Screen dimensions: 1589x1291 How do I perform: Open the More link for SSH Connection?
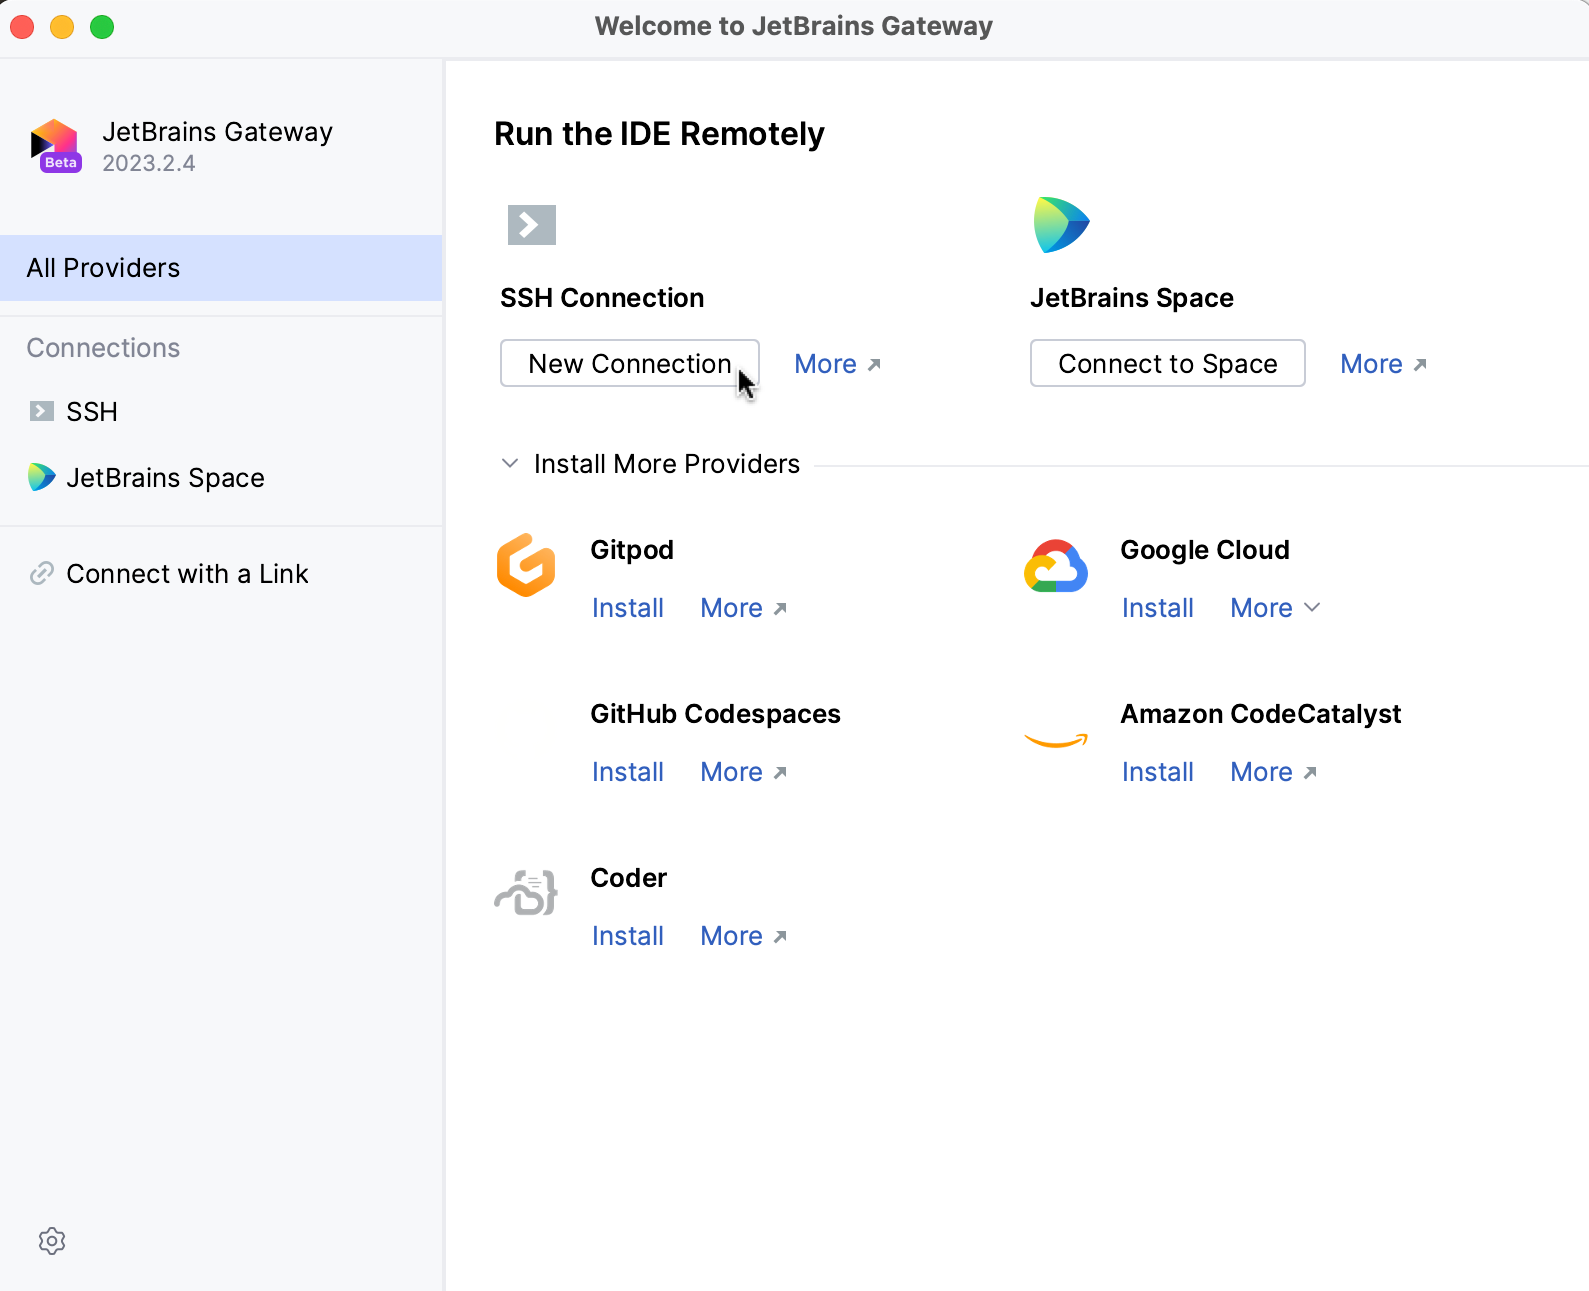[837, 364]
